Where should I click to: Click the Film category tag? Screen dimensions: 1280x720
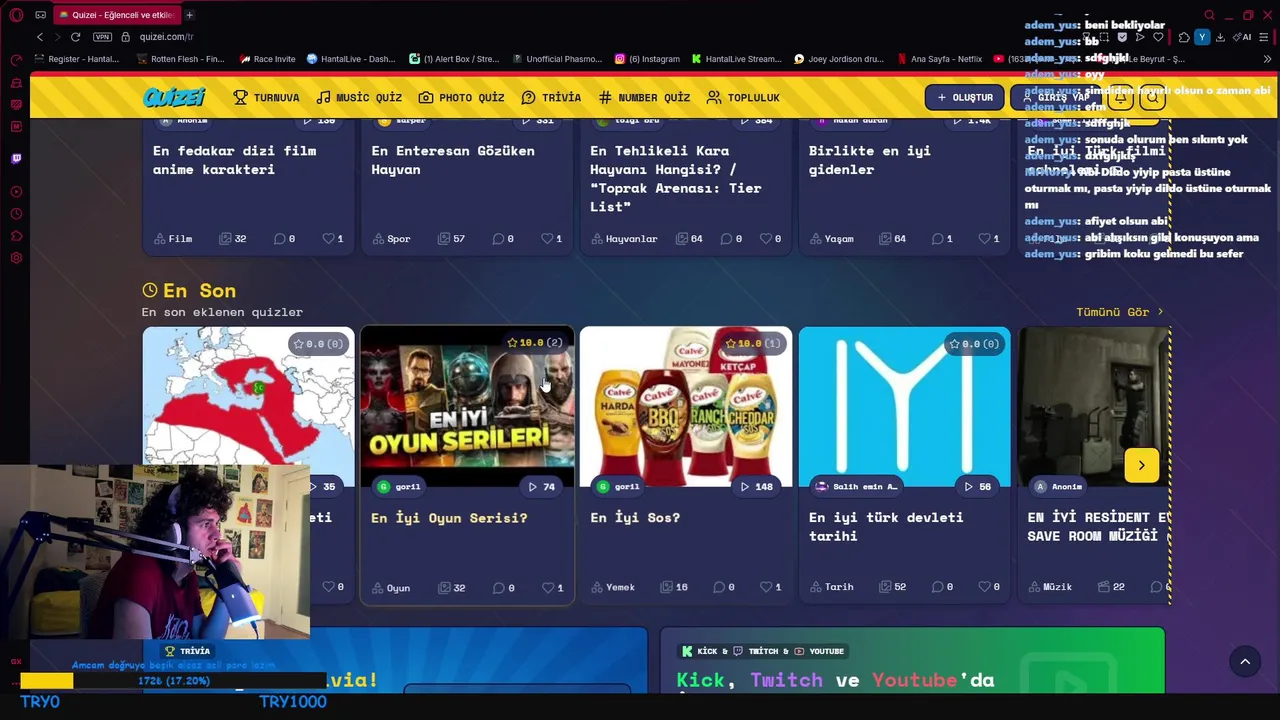(x=173, y=239)
